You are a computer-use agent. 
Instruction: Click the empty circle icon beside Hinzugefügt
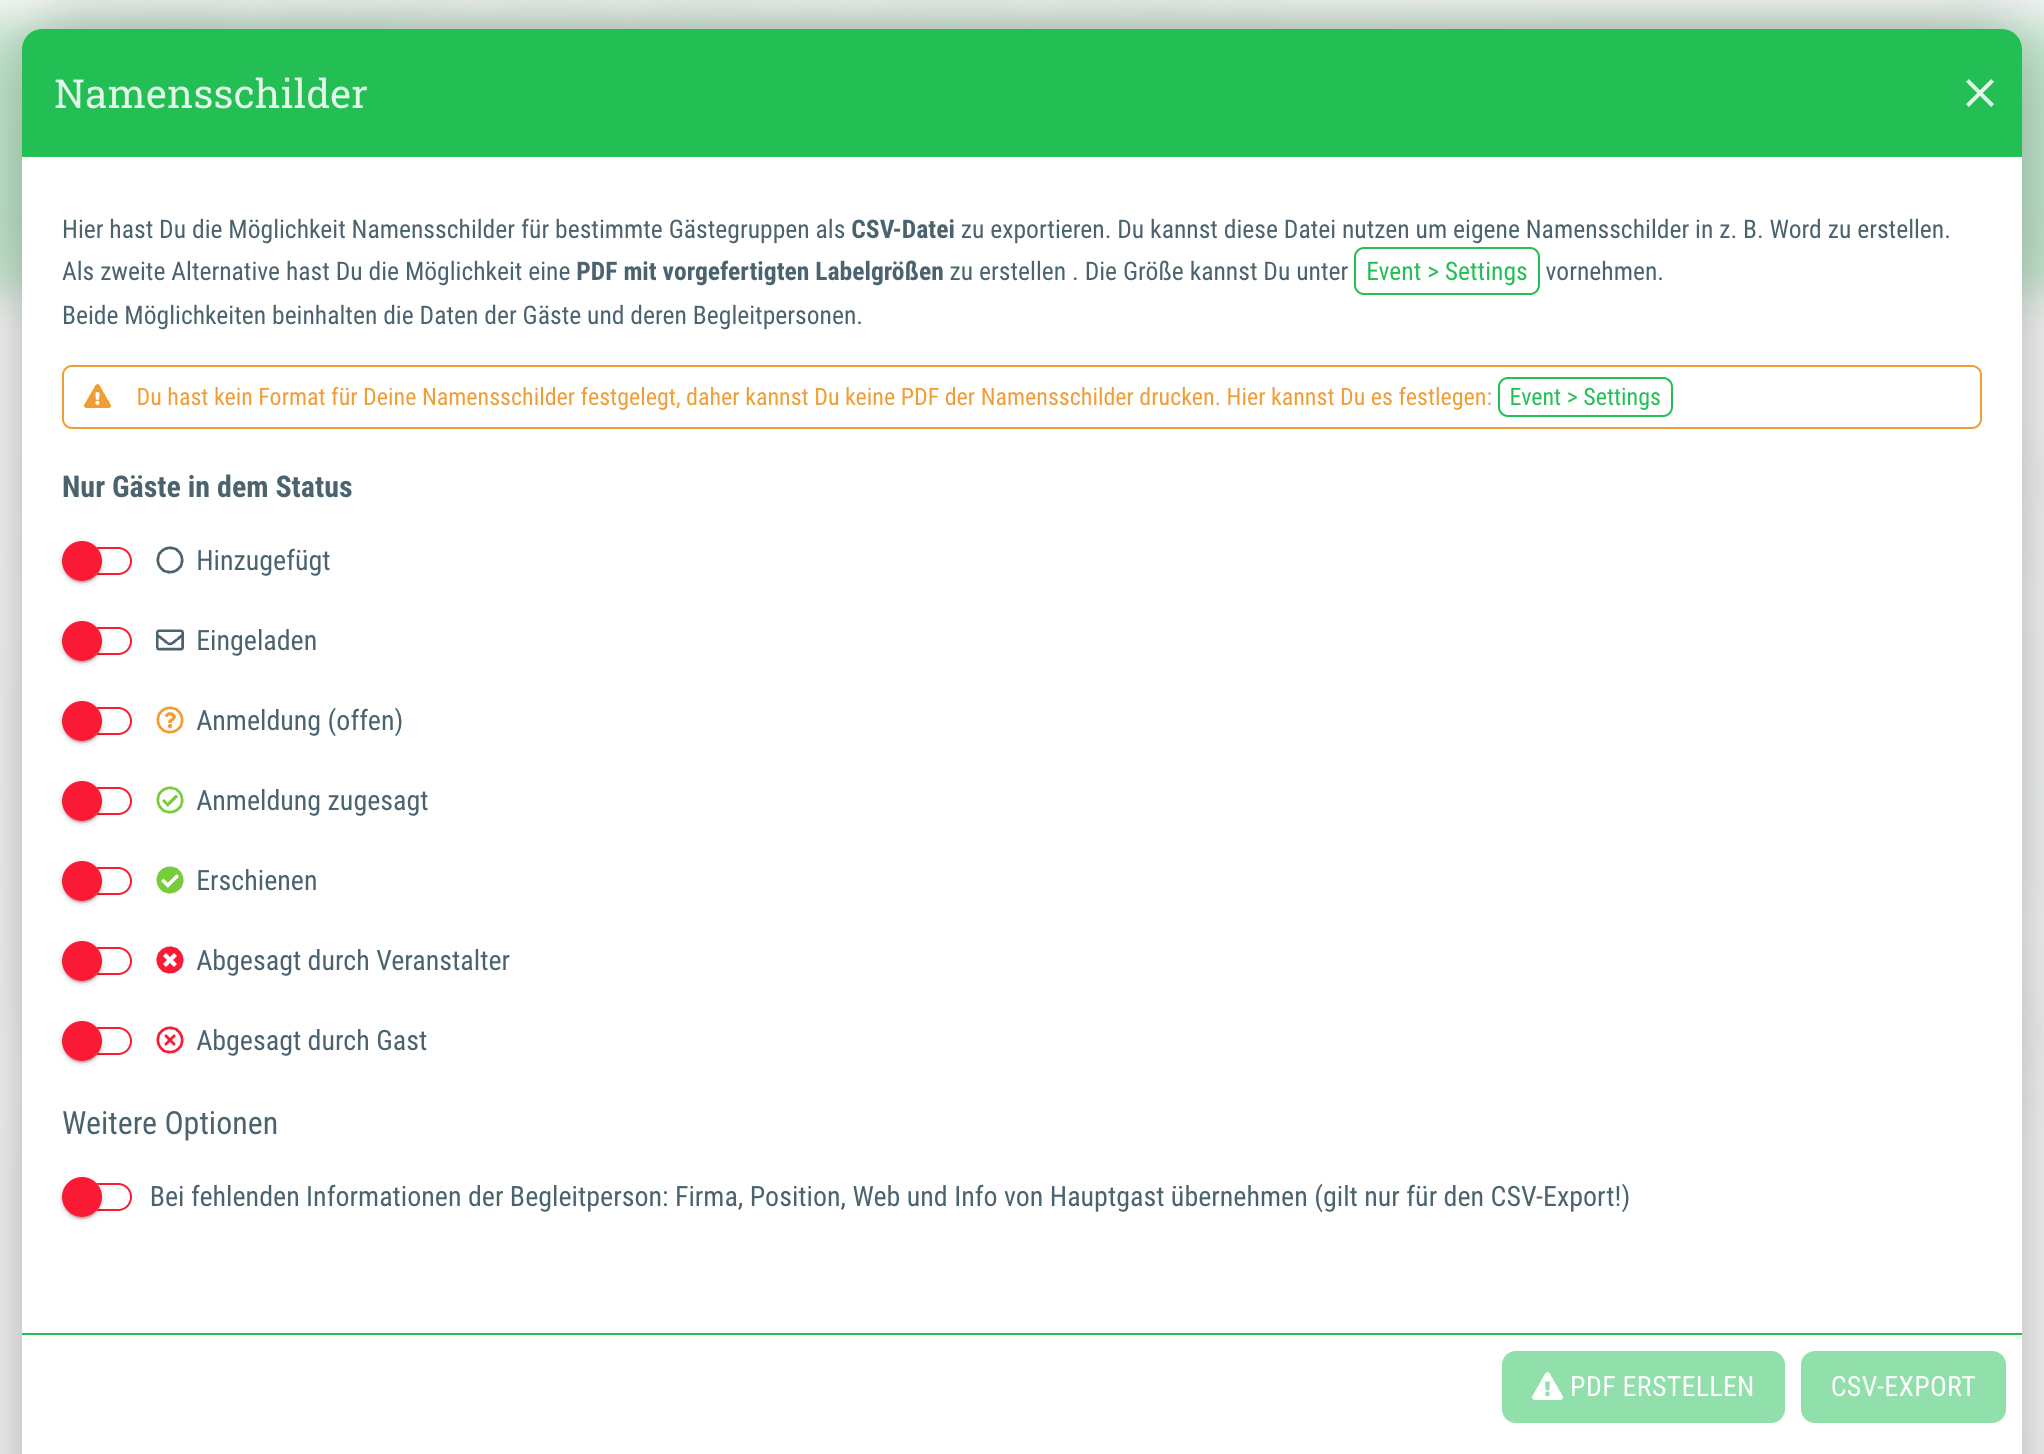tap(170, 560)
